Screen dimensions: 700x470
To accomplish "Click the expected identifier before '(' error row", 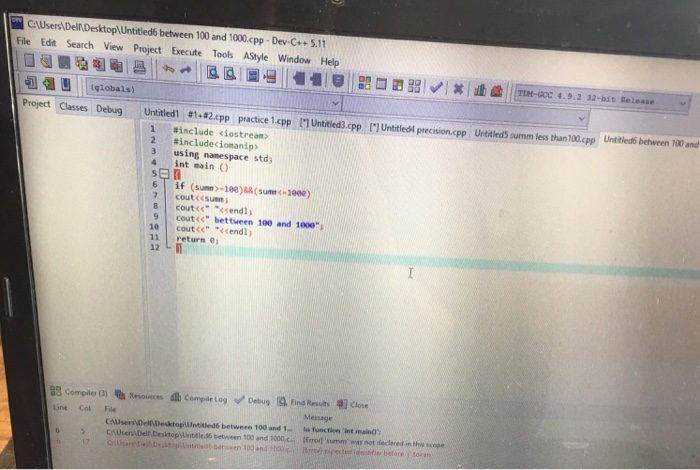I will click(x=243, y=448).
